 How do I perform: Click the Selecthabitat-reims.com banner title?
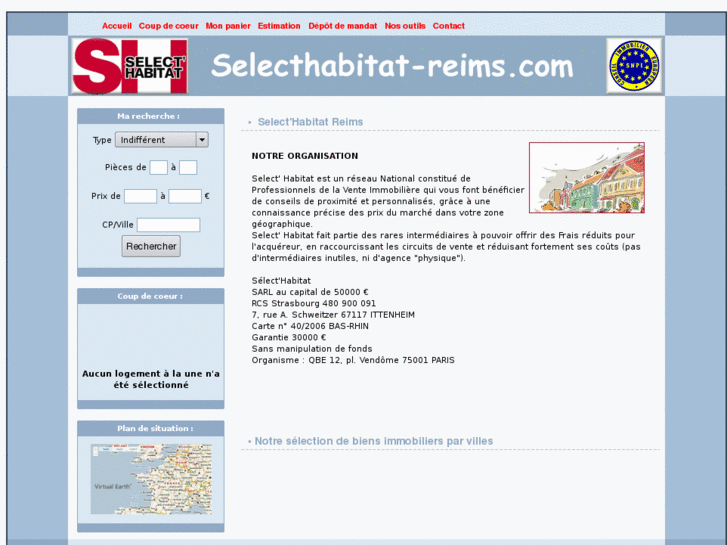(392, 66)
